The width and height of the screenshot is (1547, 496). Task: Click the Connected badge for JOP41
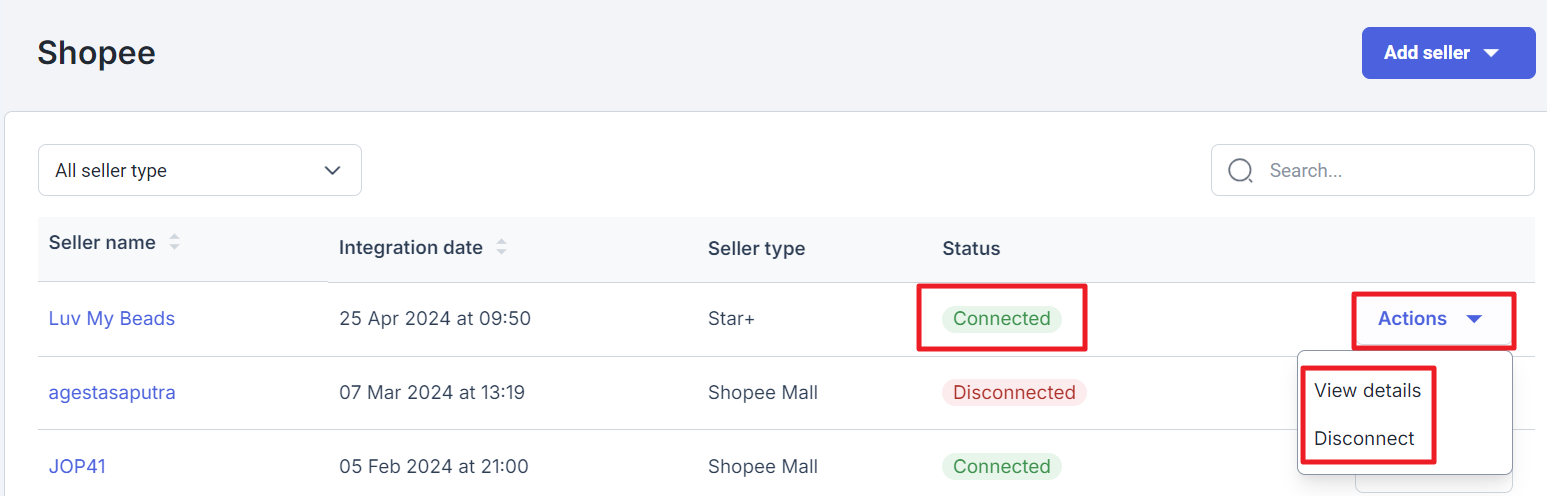pos(1002,467)
